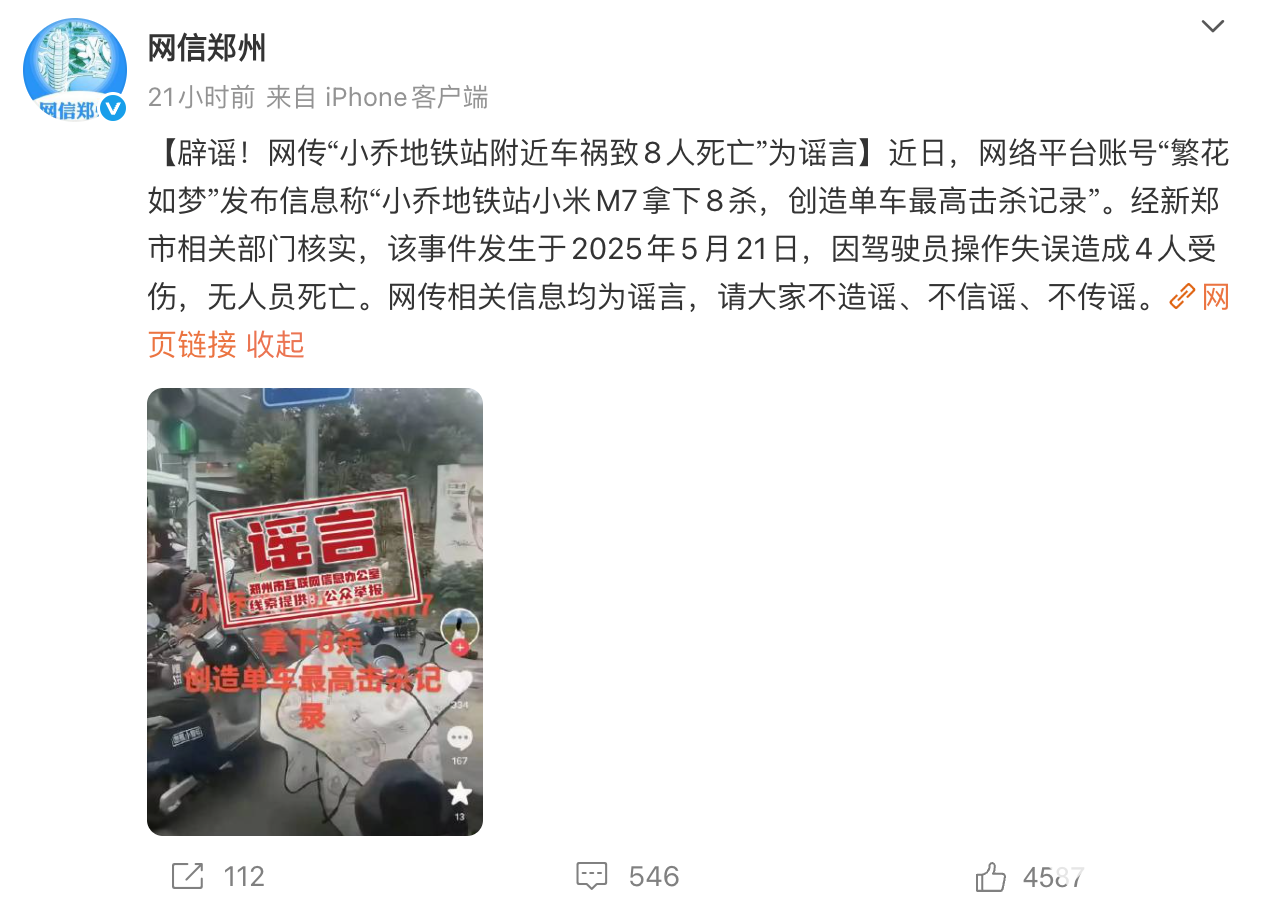Open the repost count 112
Screen dimensions: 1264x908
tap(244, 877)
